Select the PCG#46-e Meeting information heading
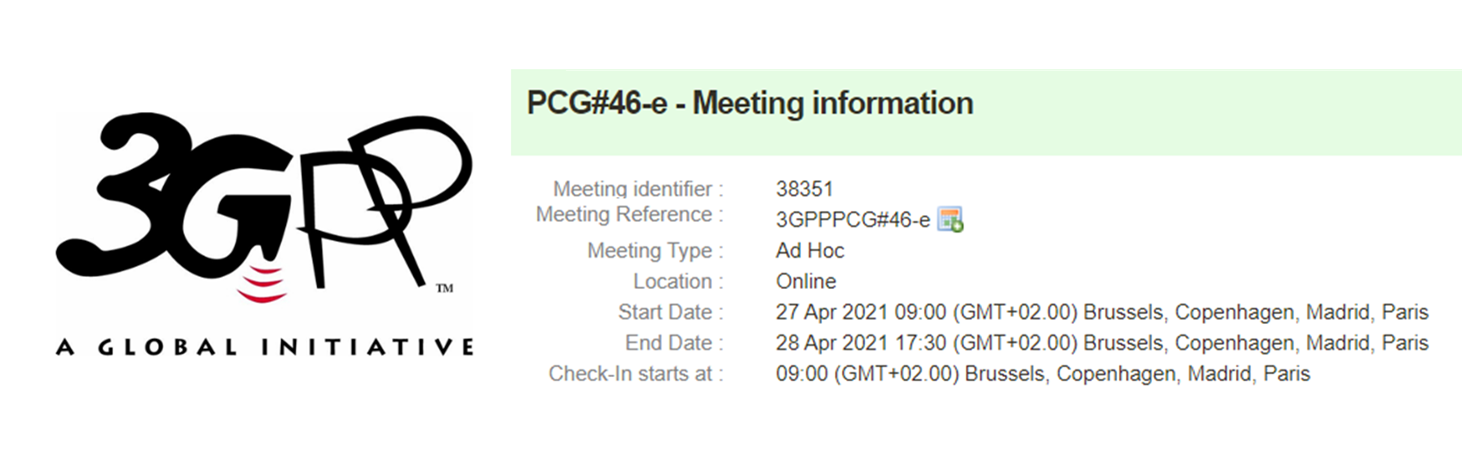Screen dimensions: 1462x461 (x=750, y=103)
